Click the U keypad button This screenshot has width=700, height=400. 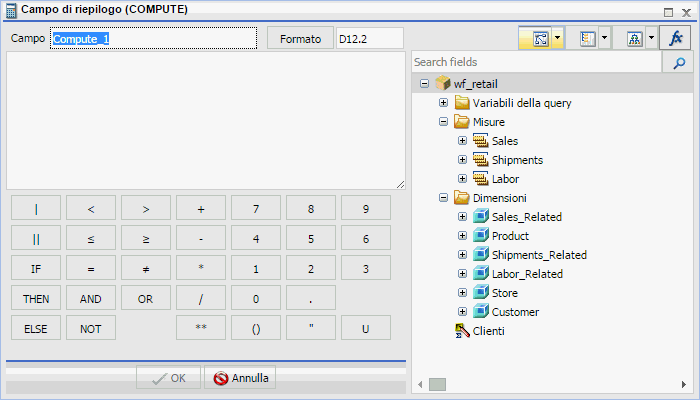(366, 328)
